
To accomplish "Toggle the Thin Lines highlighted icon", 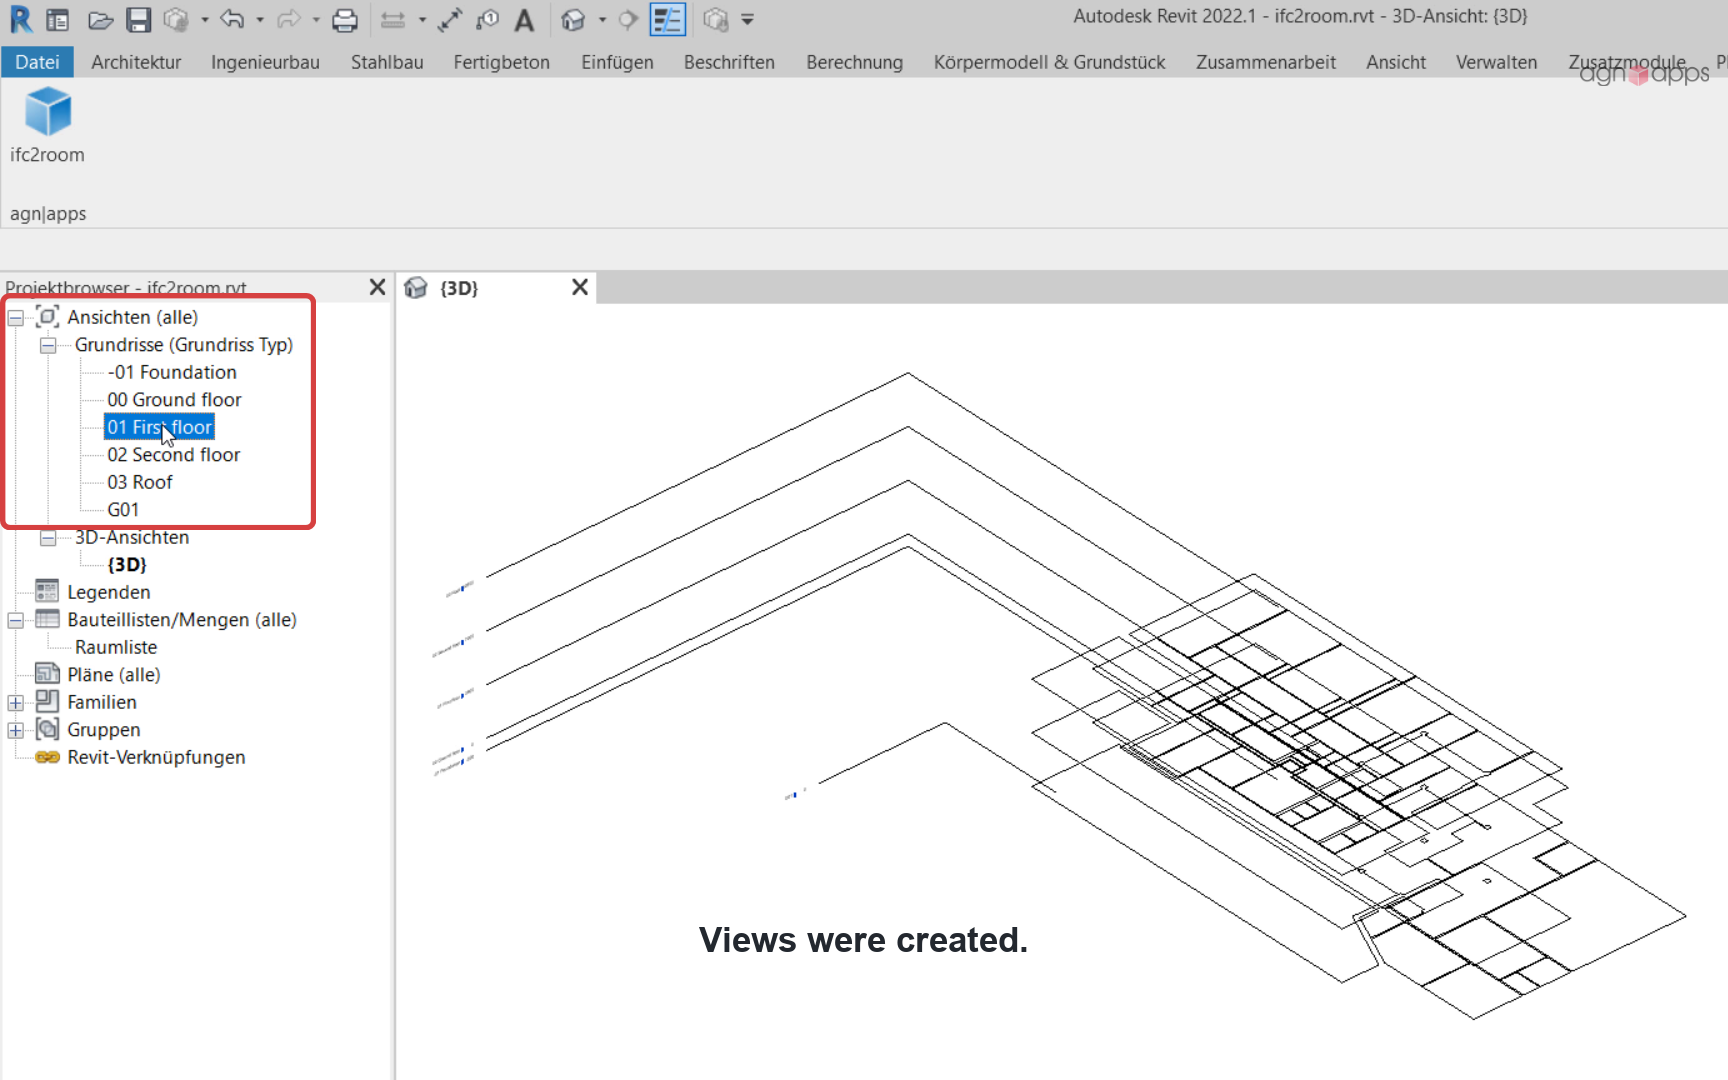I will [x=667, y=20].
